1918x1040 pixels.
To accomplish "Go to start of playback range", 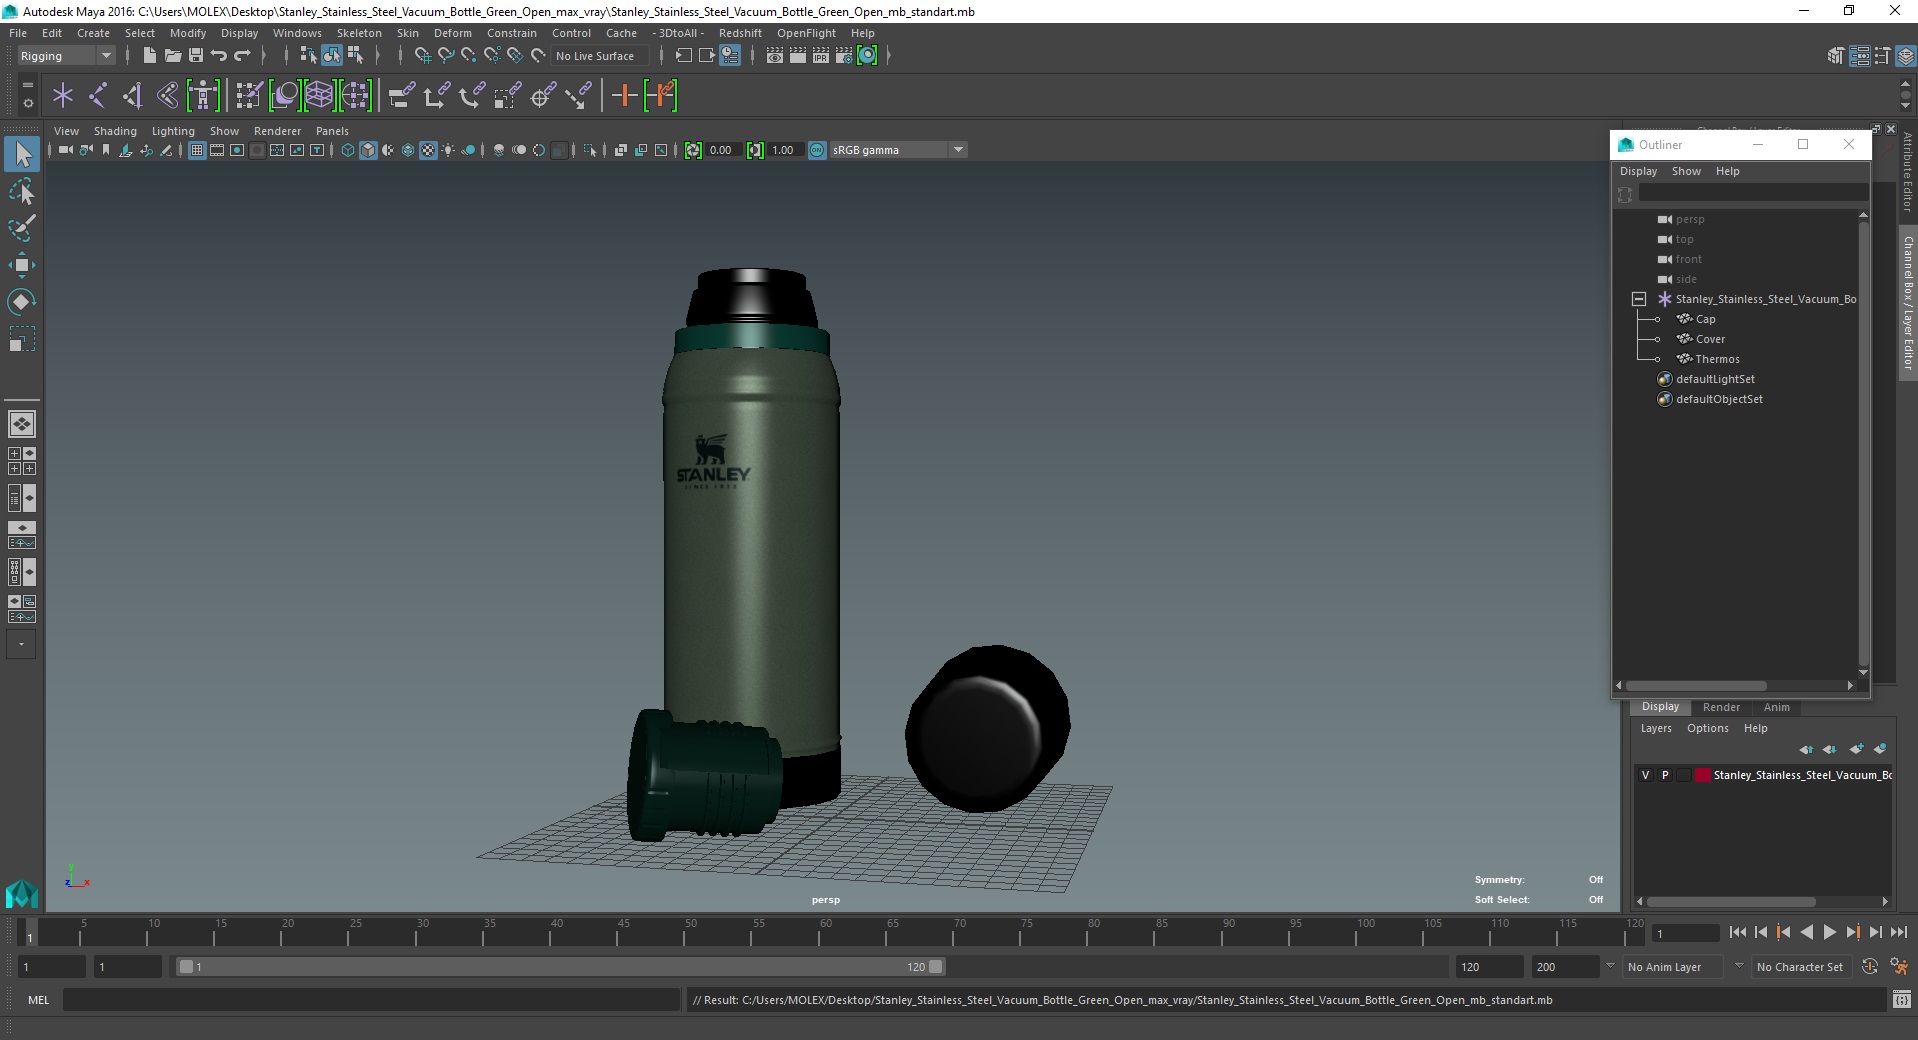I will (x=1737, y=932).
